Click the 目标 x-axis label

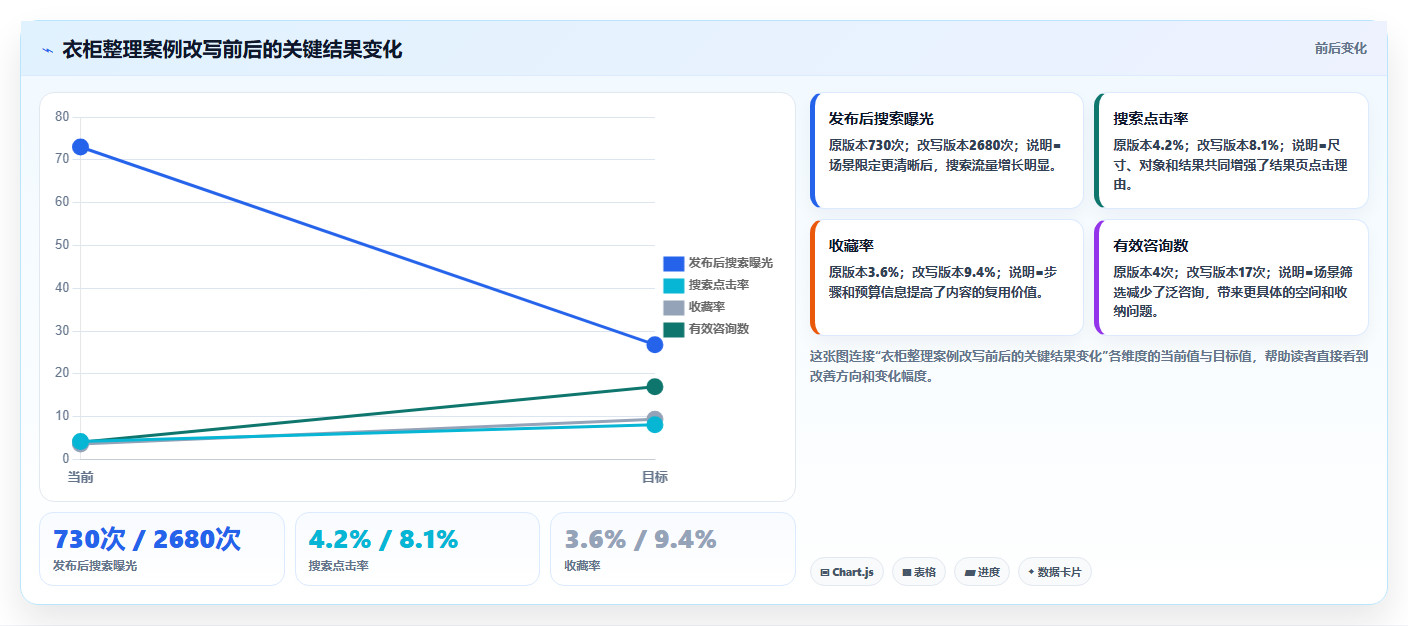[x=655, y=477]
